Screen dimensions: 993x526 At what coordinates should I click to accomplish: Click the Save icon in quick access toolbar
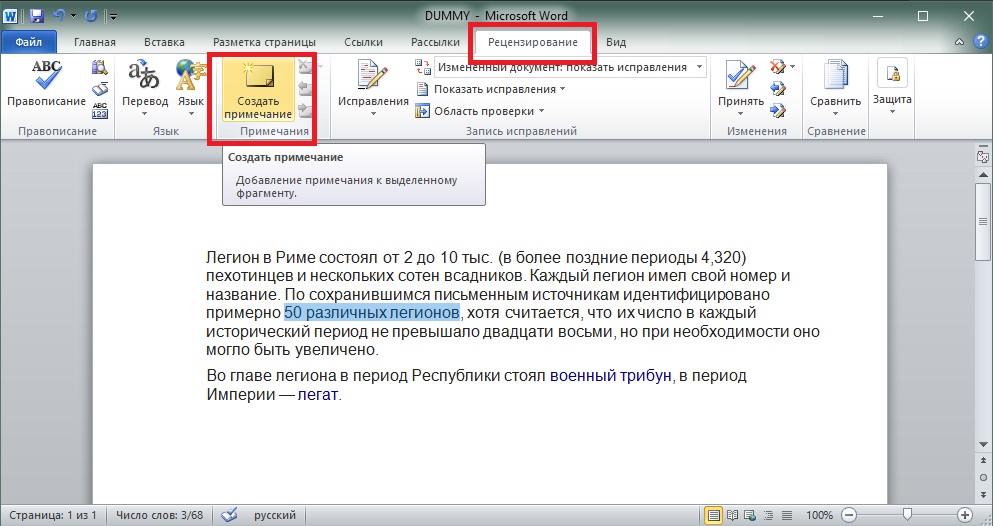click(37, 16)
